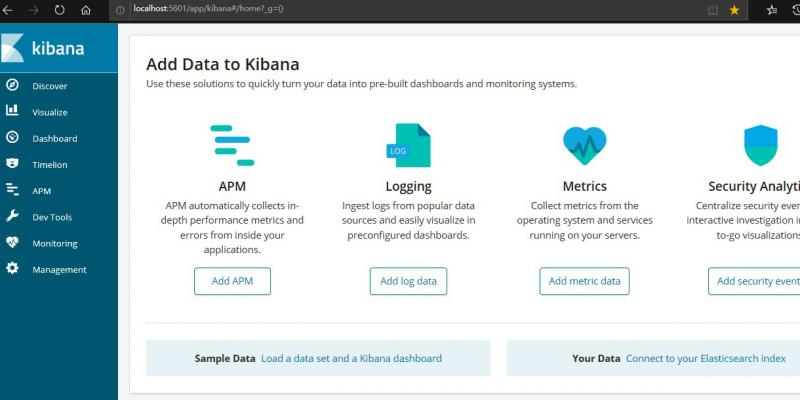This screenshot has height=400, width=800.
Task: Click the Monitoring heartbeat icon
Action: (12, 242)
